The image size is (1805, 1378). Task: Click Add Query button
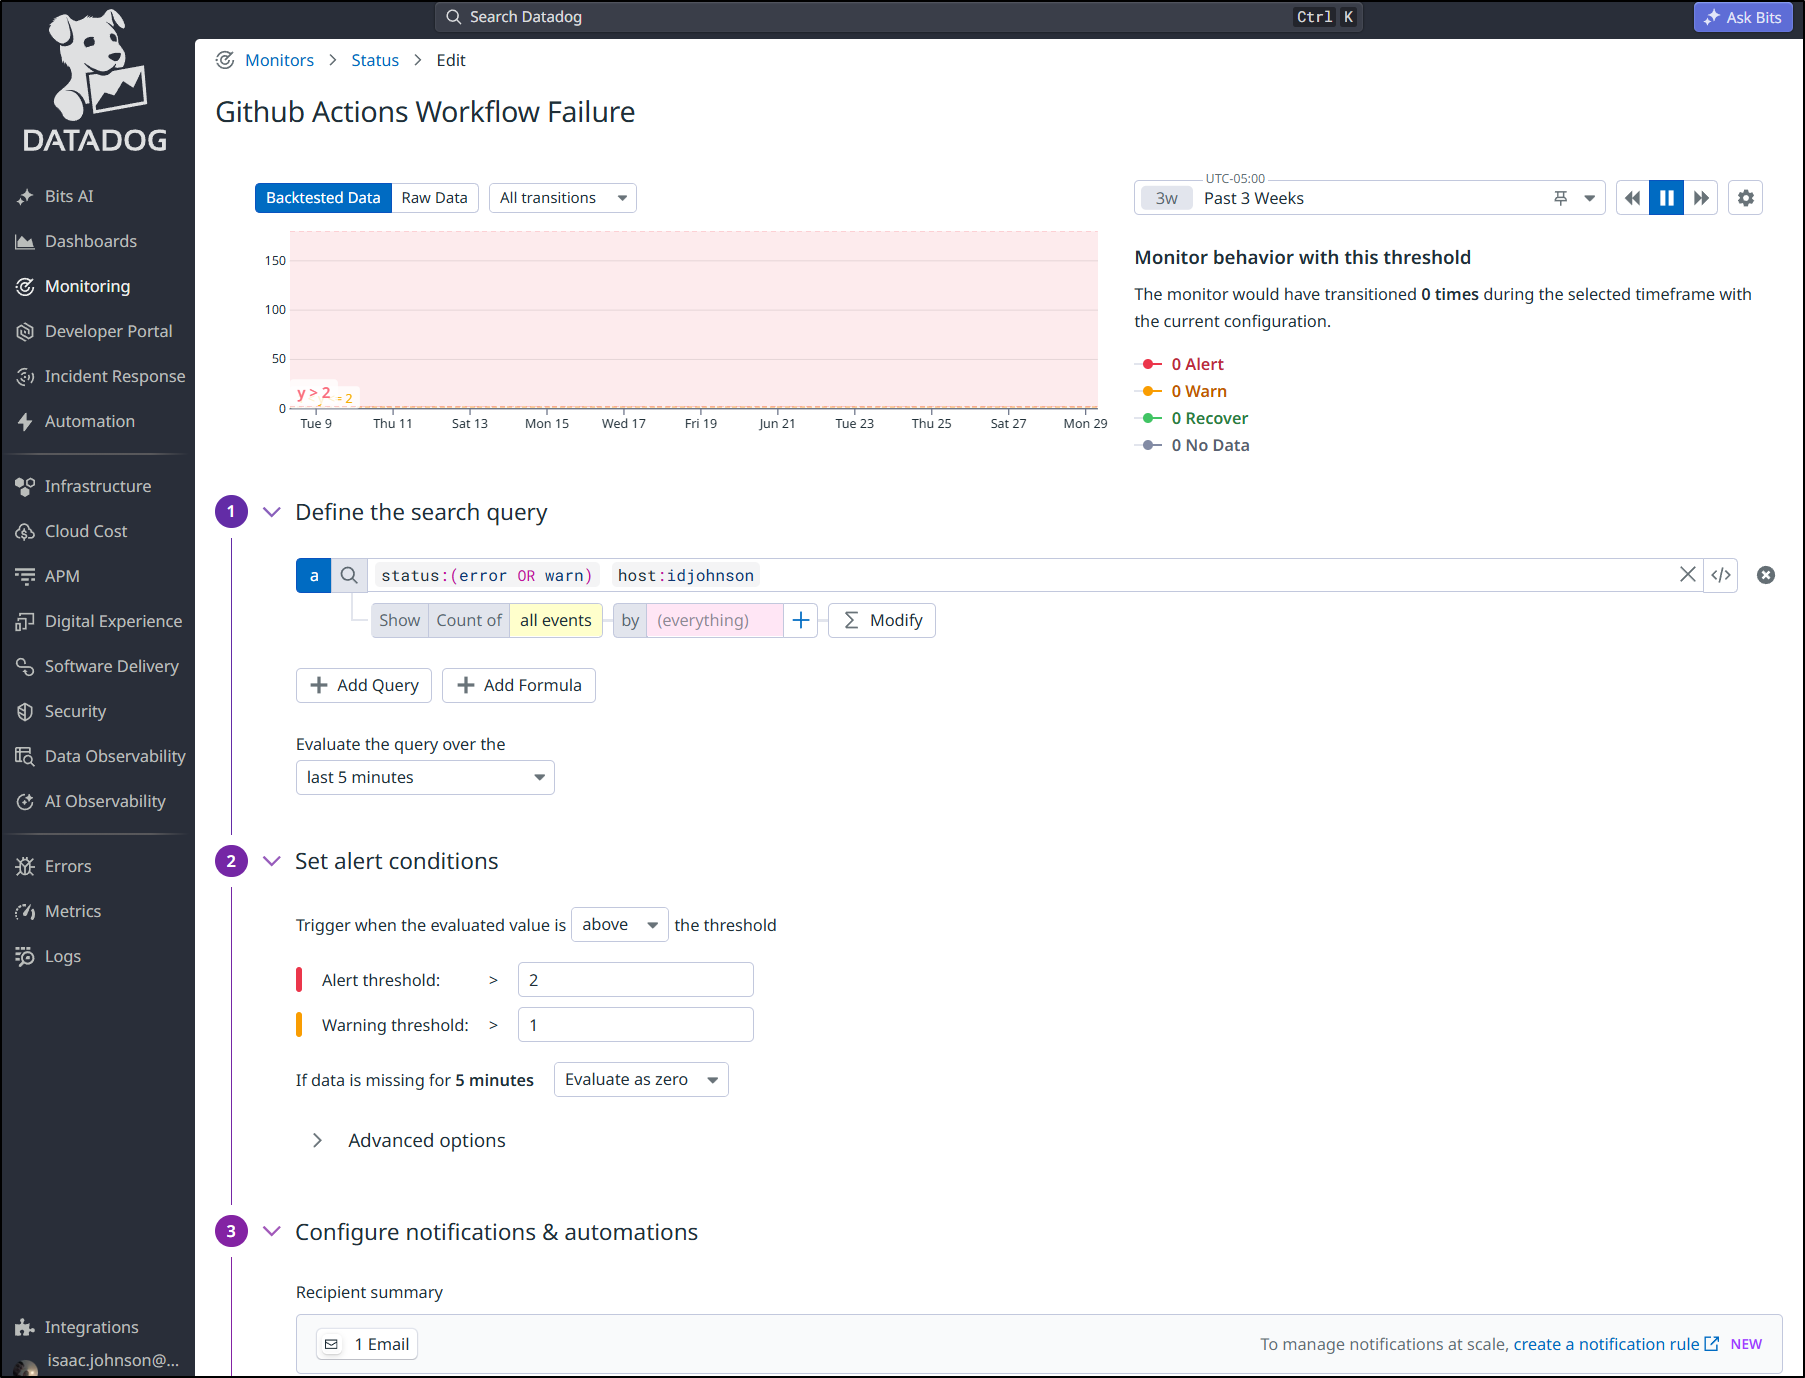click(364, 685)
